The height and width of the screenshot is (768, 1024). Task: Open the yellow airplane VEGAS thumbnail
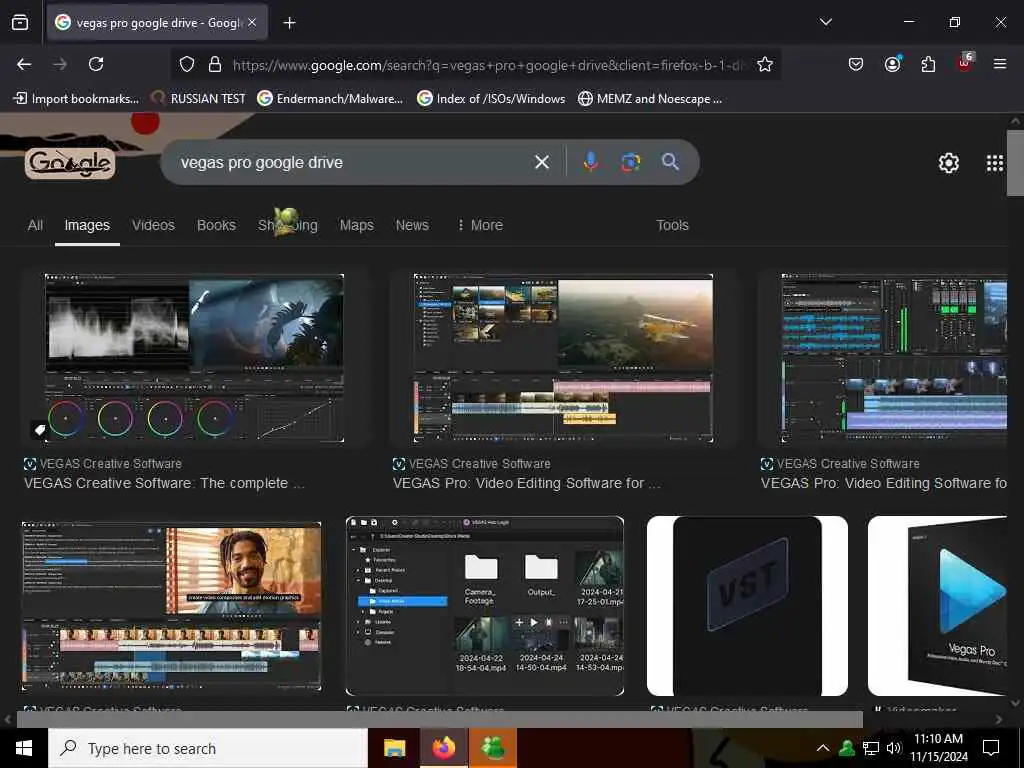[x=563, y=359]
